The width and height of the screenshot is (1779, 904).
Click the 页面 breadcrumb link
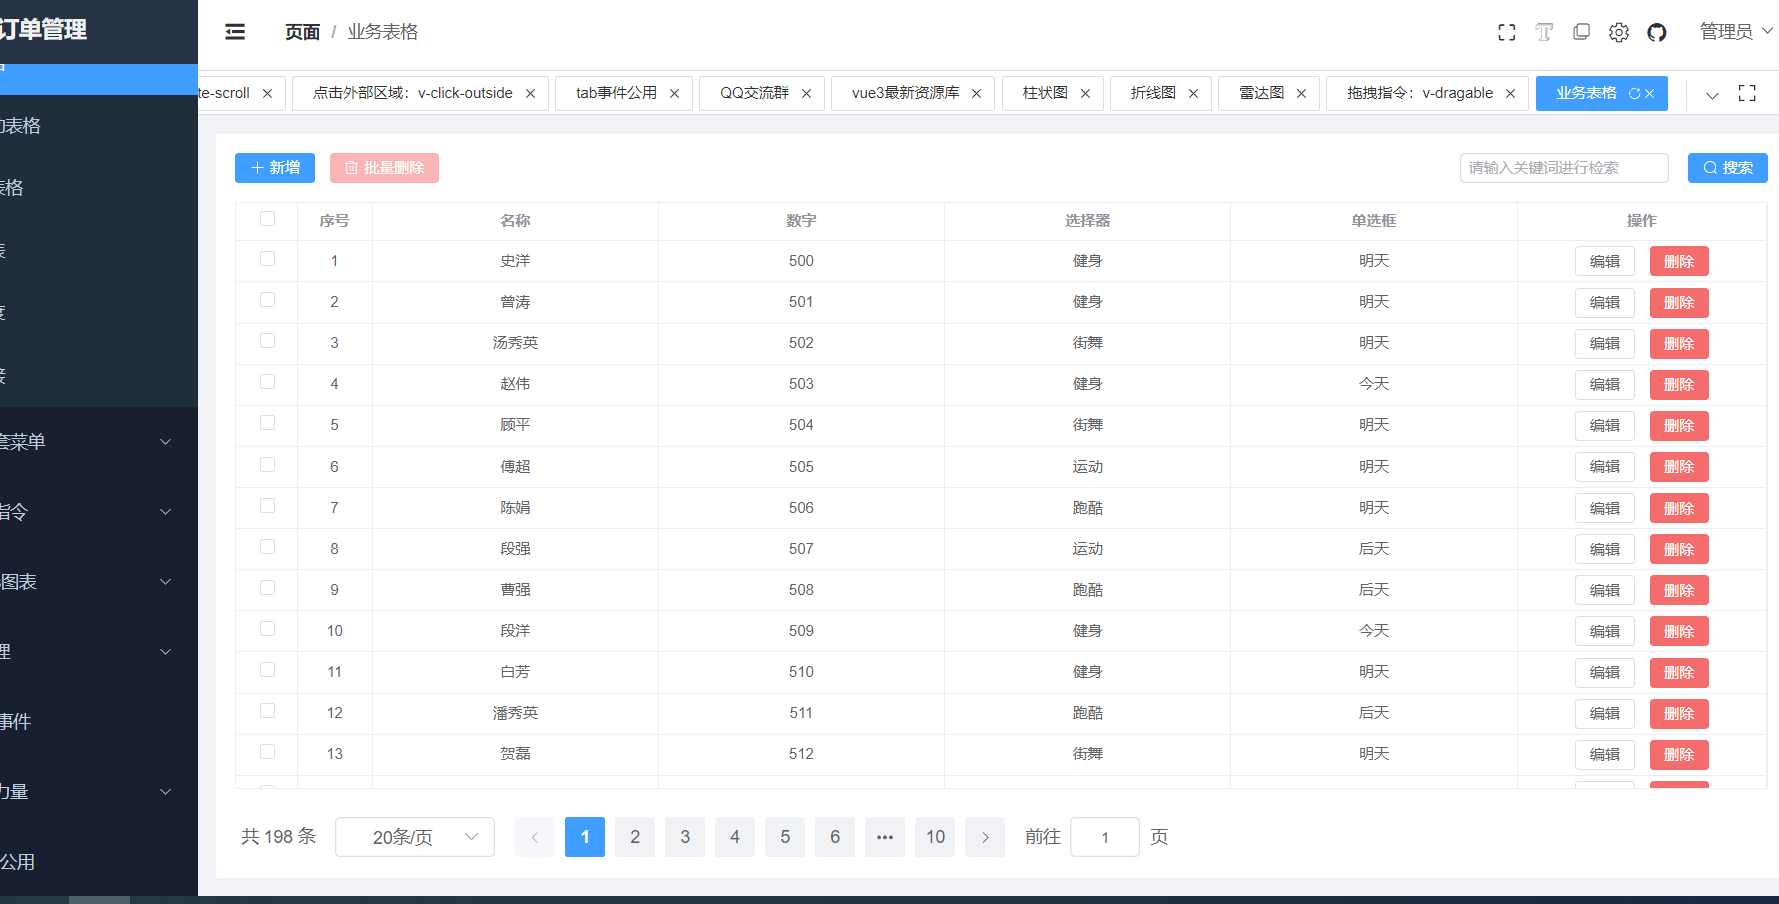pyautogui.click(x=302, y=32)
